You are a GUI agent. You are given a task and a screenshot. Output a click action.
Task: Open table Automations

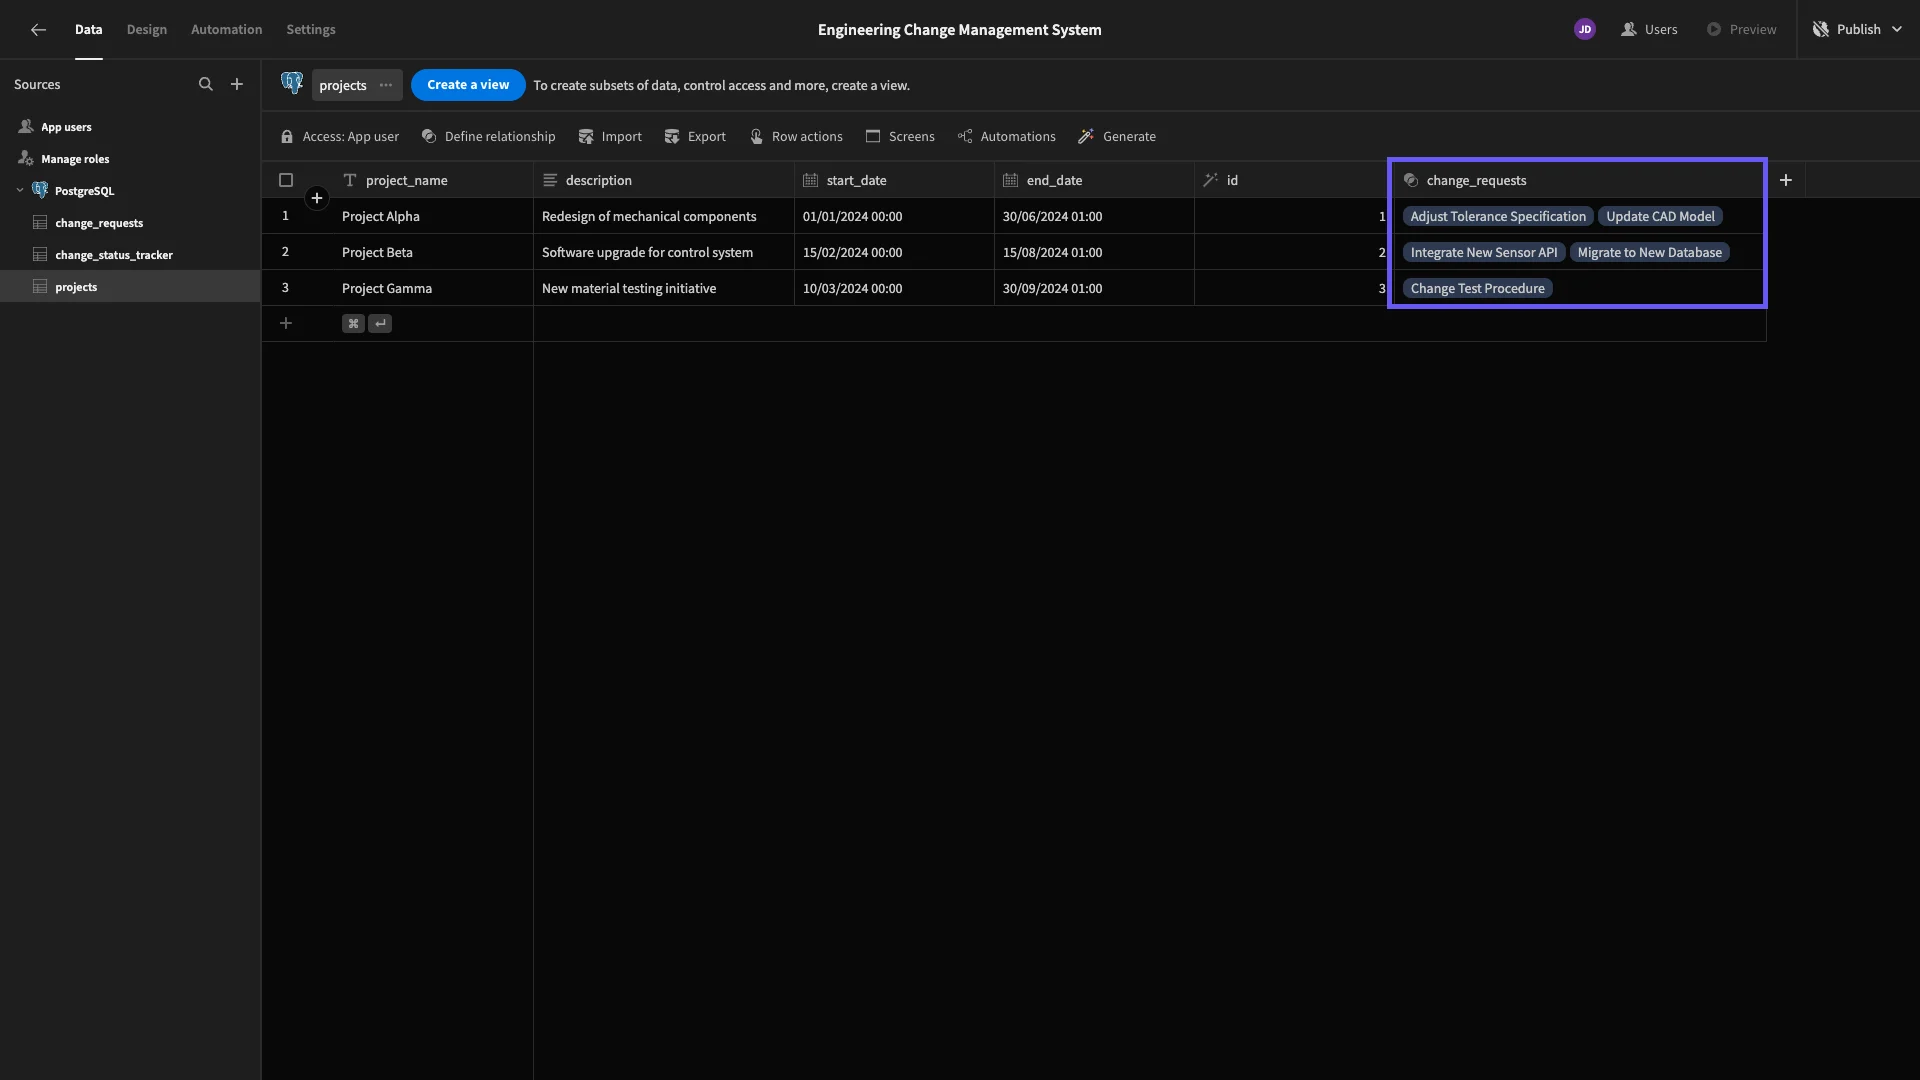point(1006,137)
